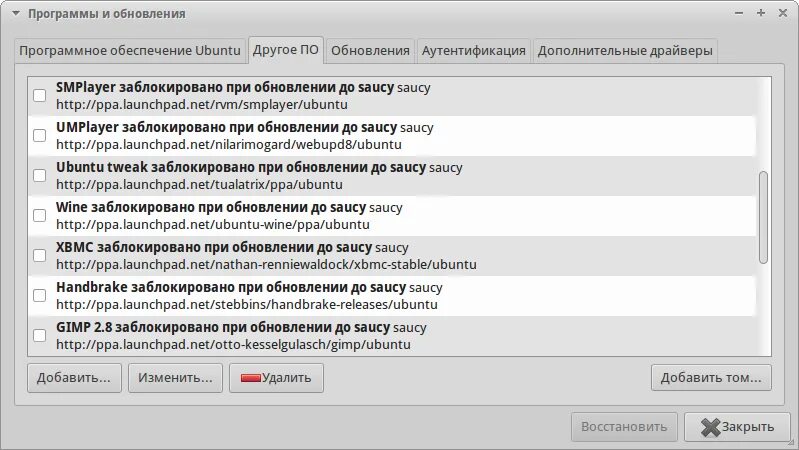
Task: Select the Дополнительные драйверы tab
Action: click(x=625, y=50)
